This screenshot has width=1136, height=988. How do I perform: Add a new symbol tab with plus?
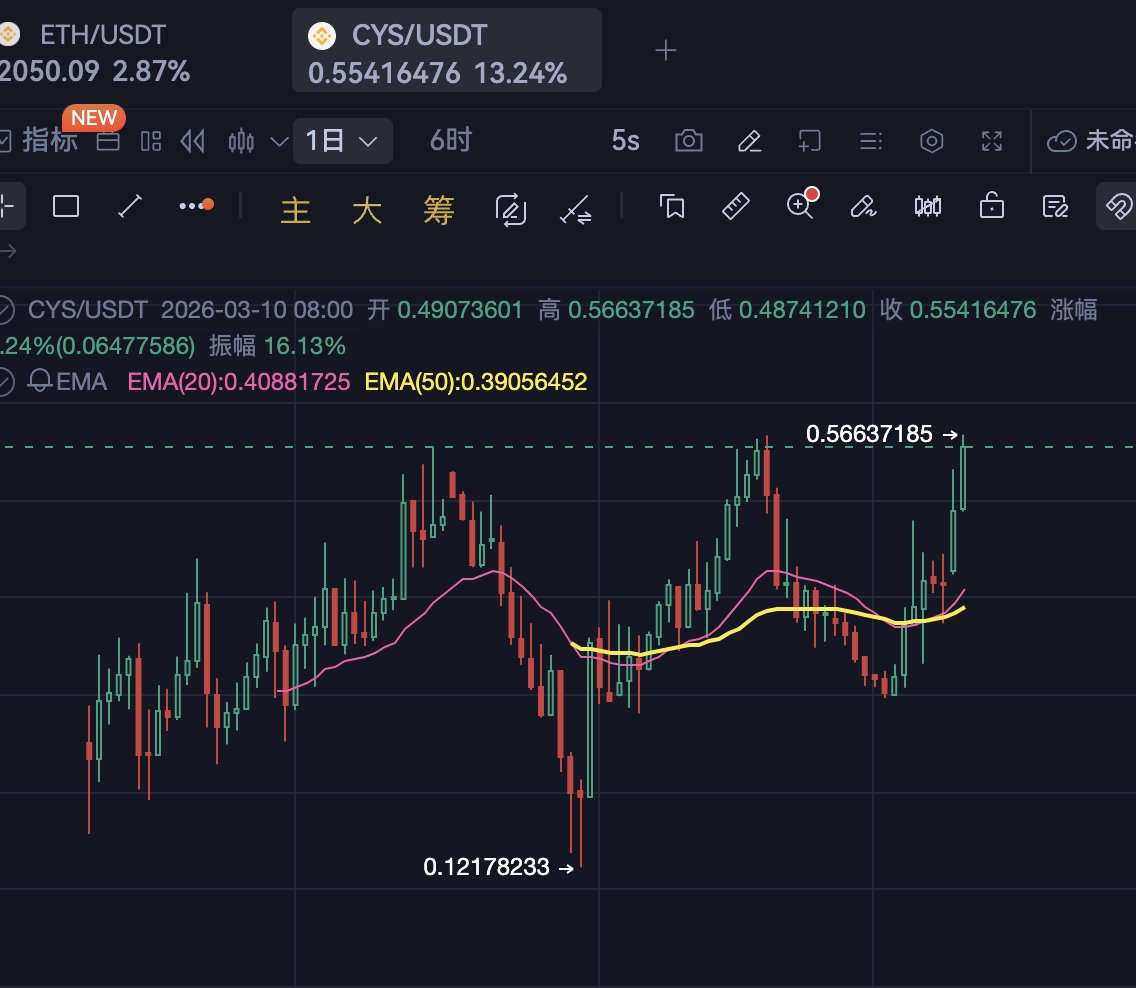tap(665, 50)
